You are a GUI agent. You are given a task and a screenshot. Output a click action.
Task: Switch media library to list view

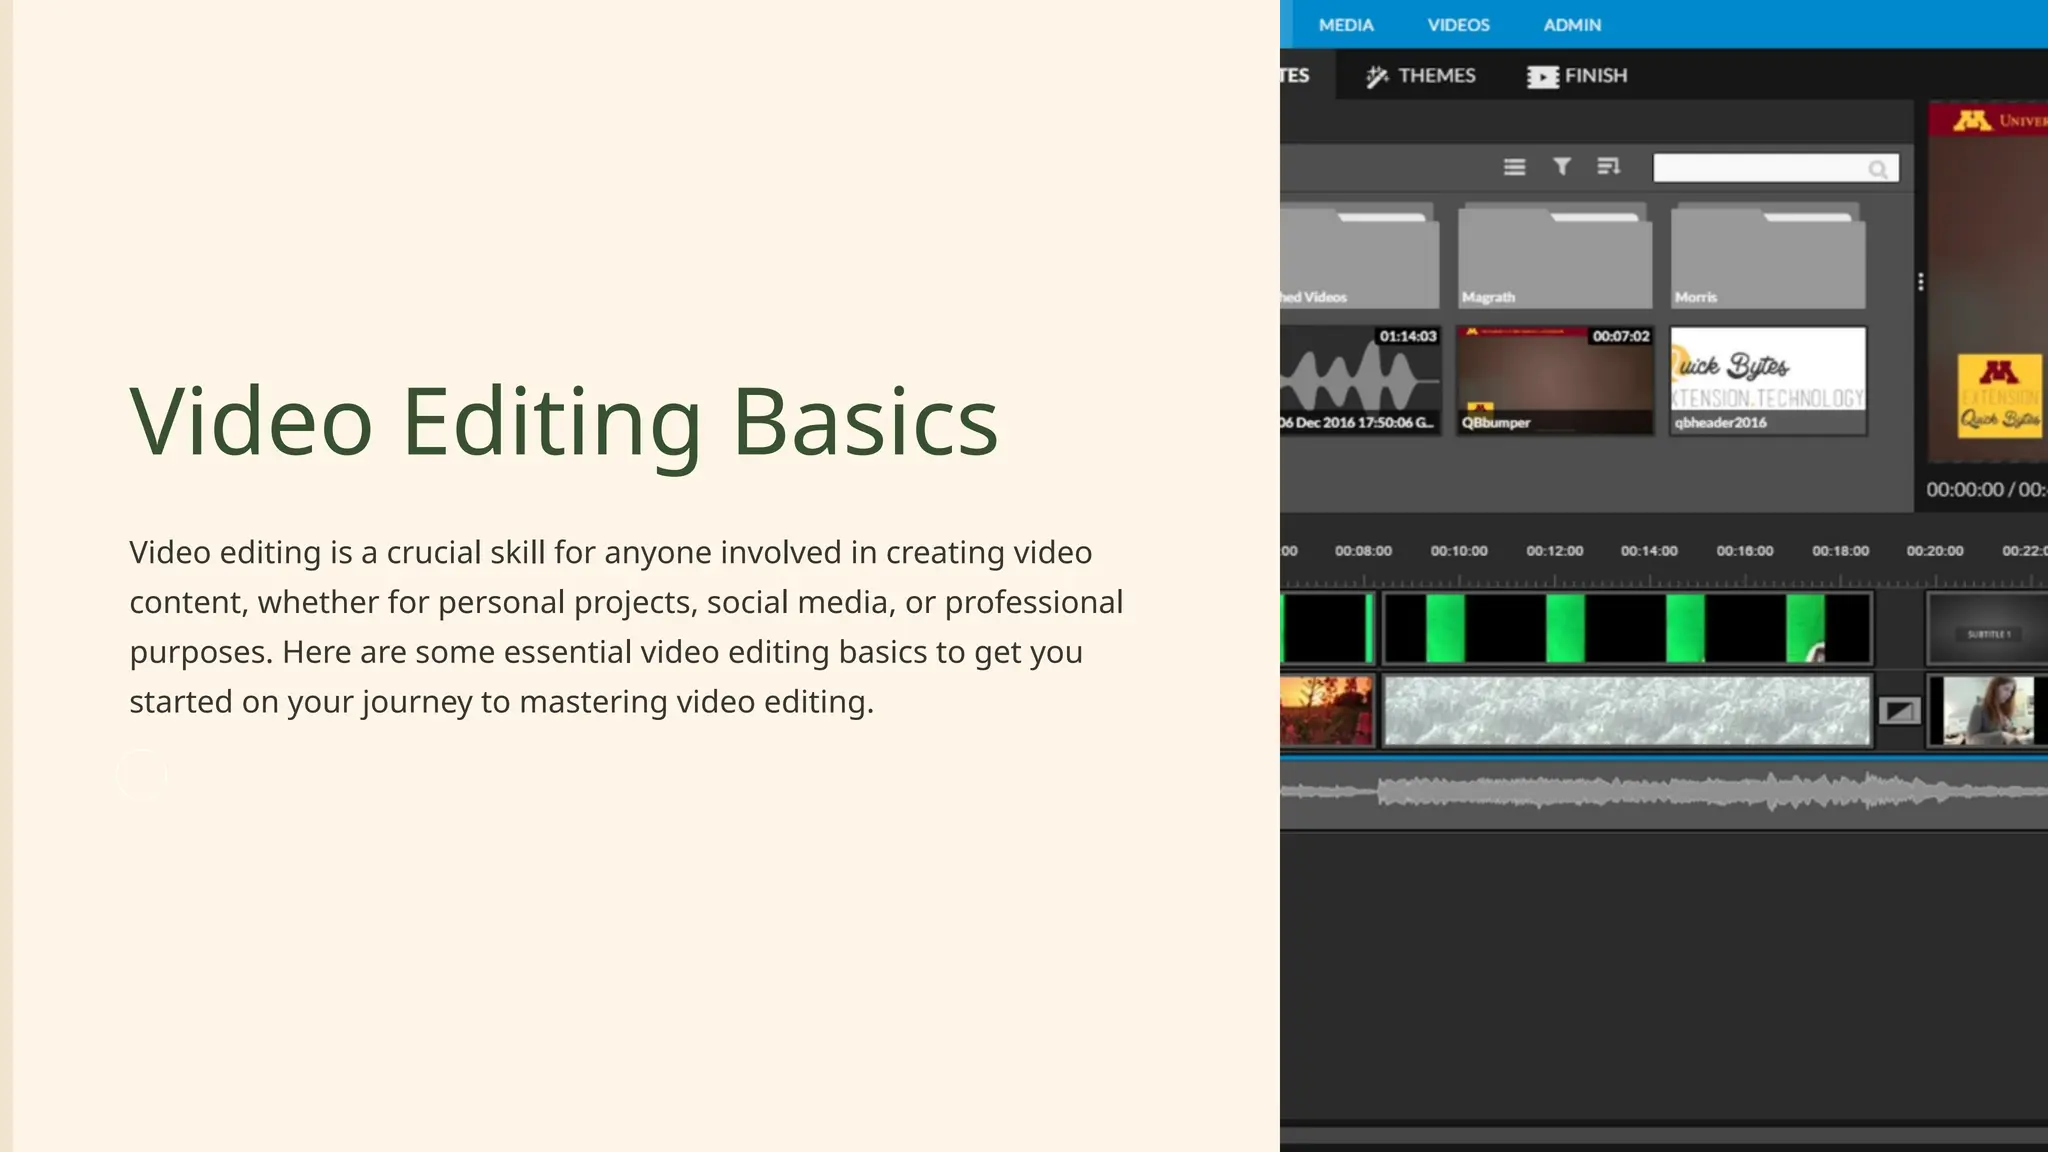(1514, 167)
